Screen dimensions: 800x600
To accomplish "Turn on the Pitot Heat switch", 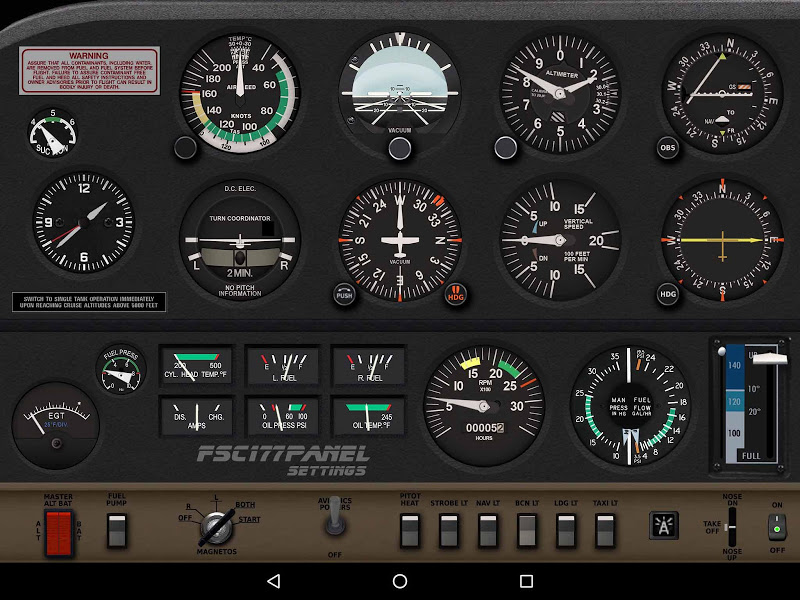I will click(x=410, y=530).
